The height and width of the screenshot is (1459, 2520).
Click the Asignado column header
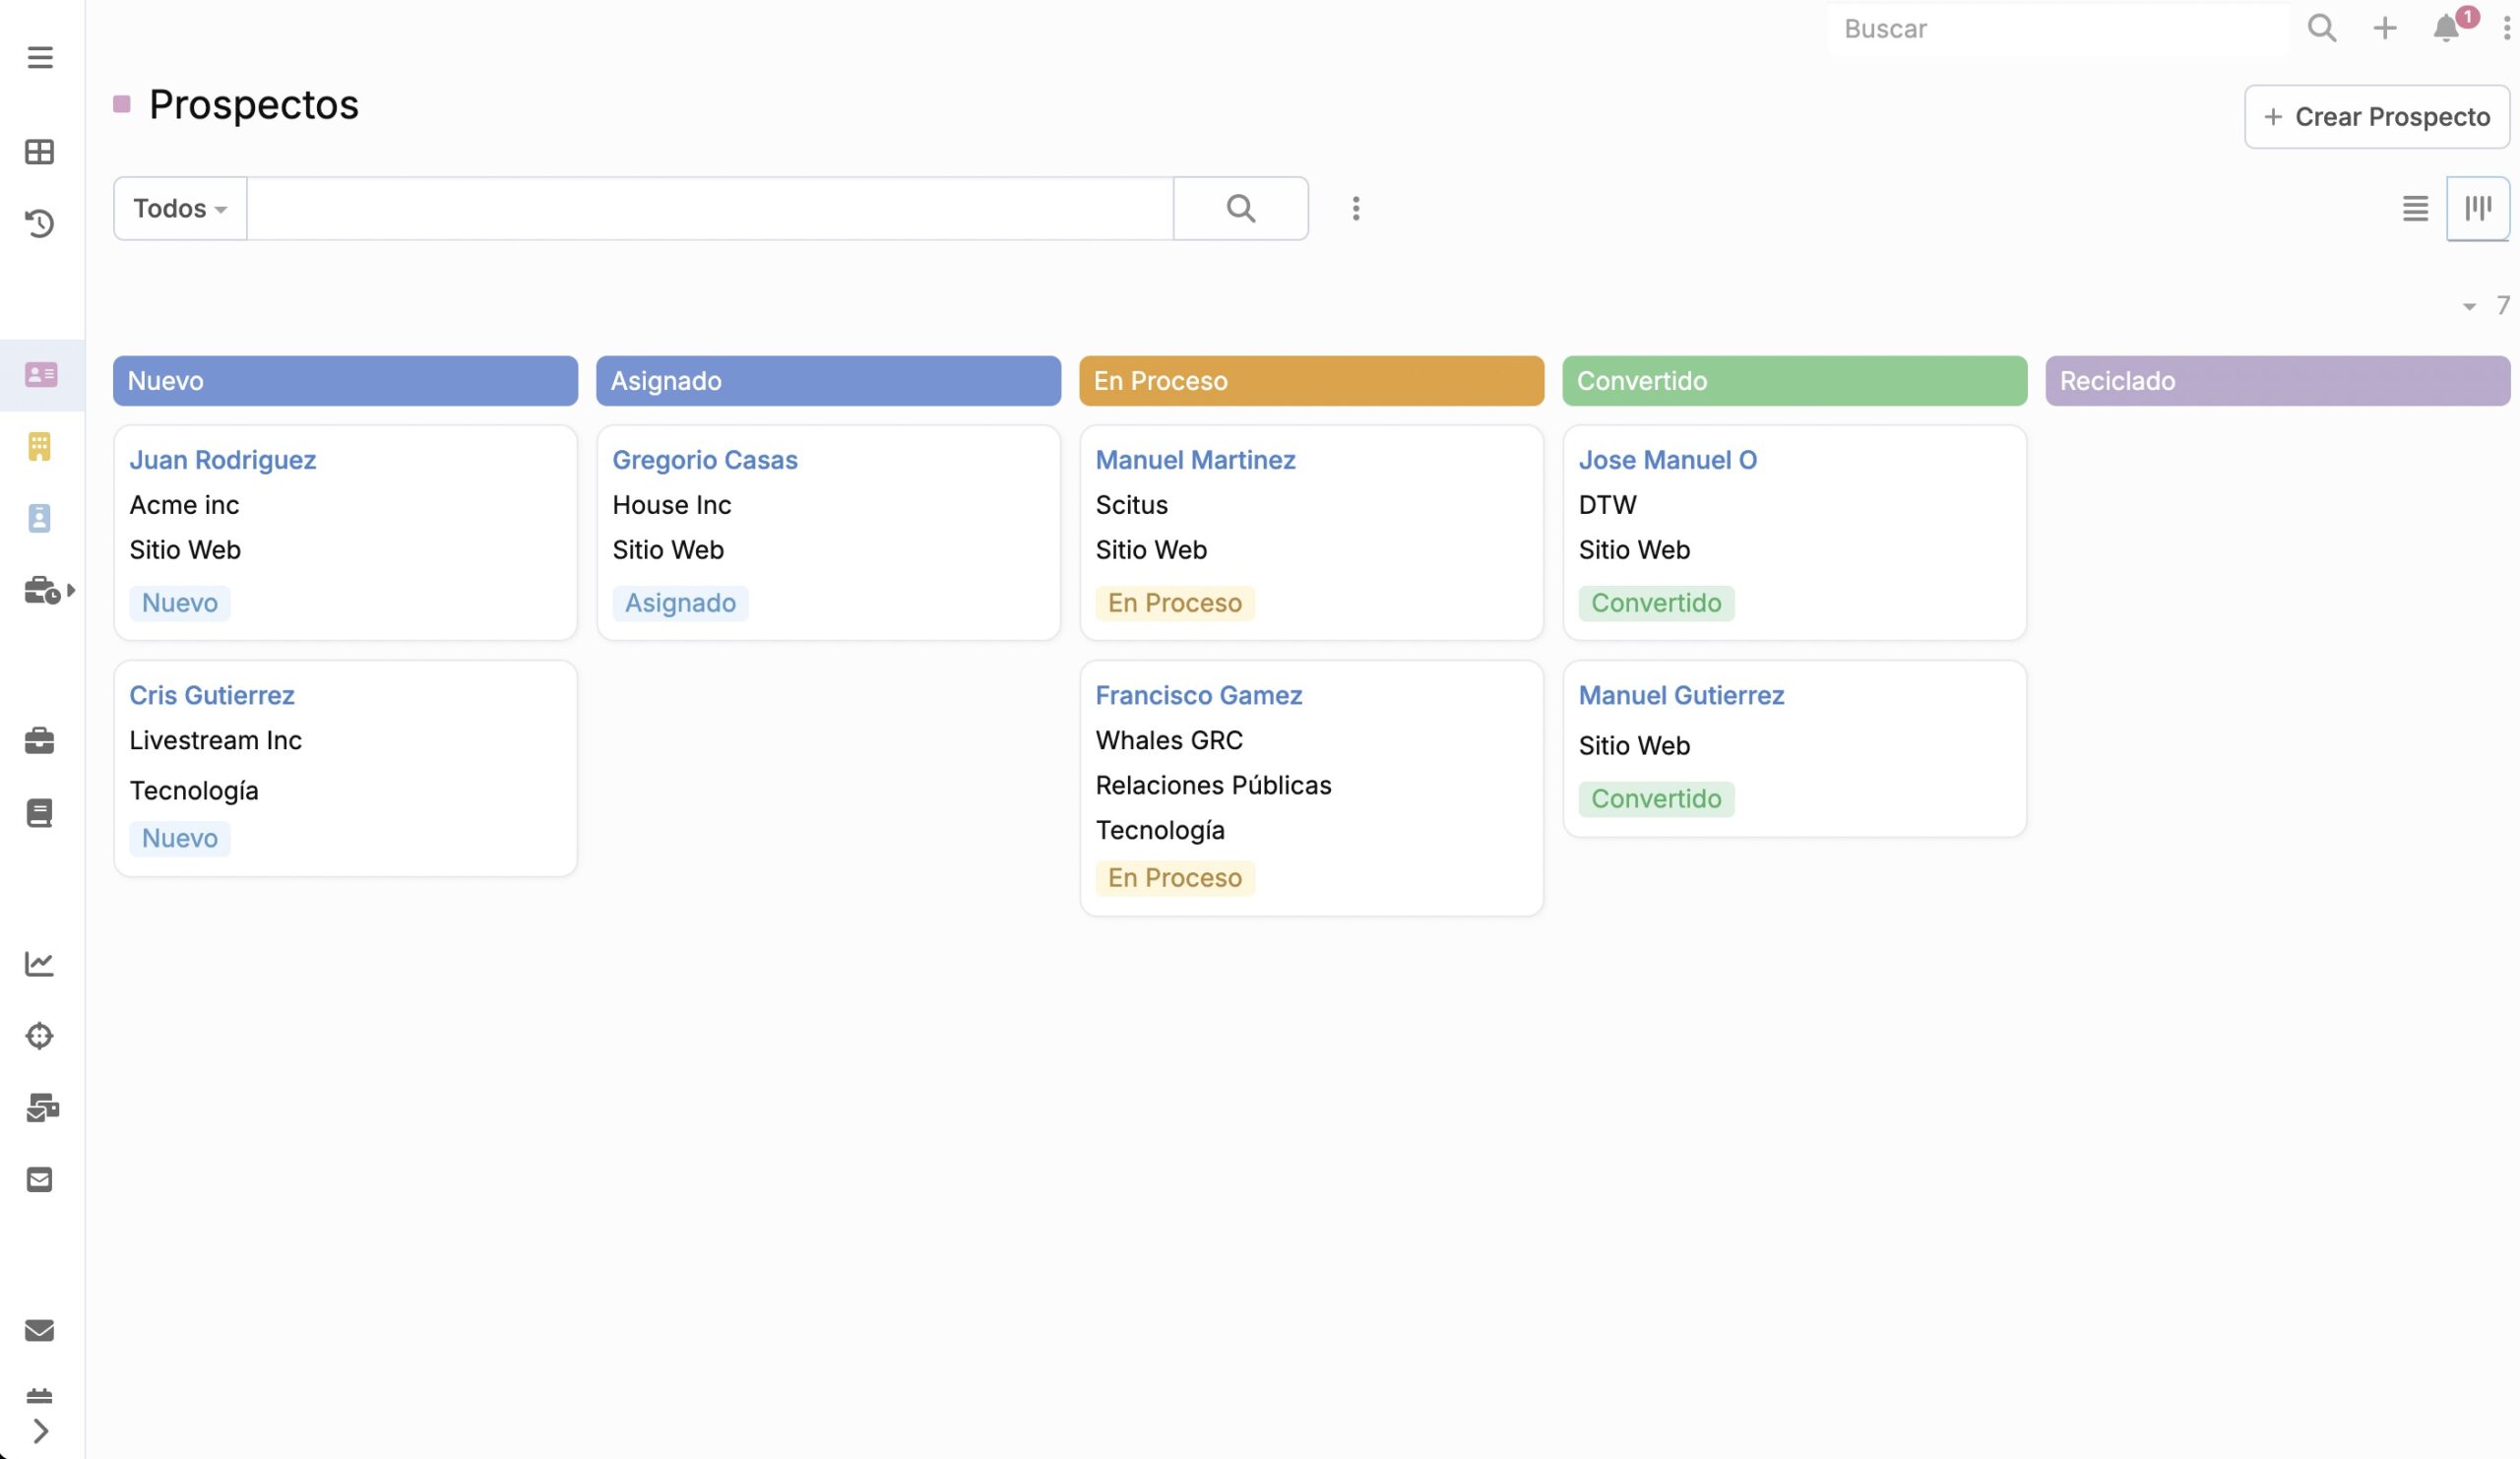pos(828,381)
